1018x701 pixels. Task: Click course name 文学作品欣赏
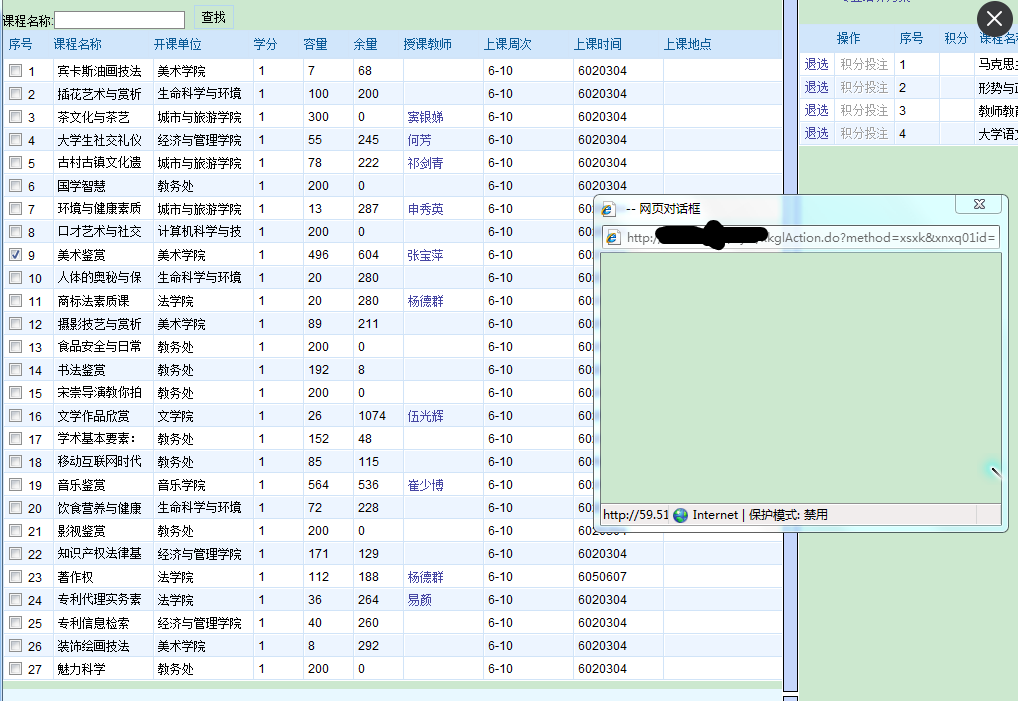[x=93, y=416]
